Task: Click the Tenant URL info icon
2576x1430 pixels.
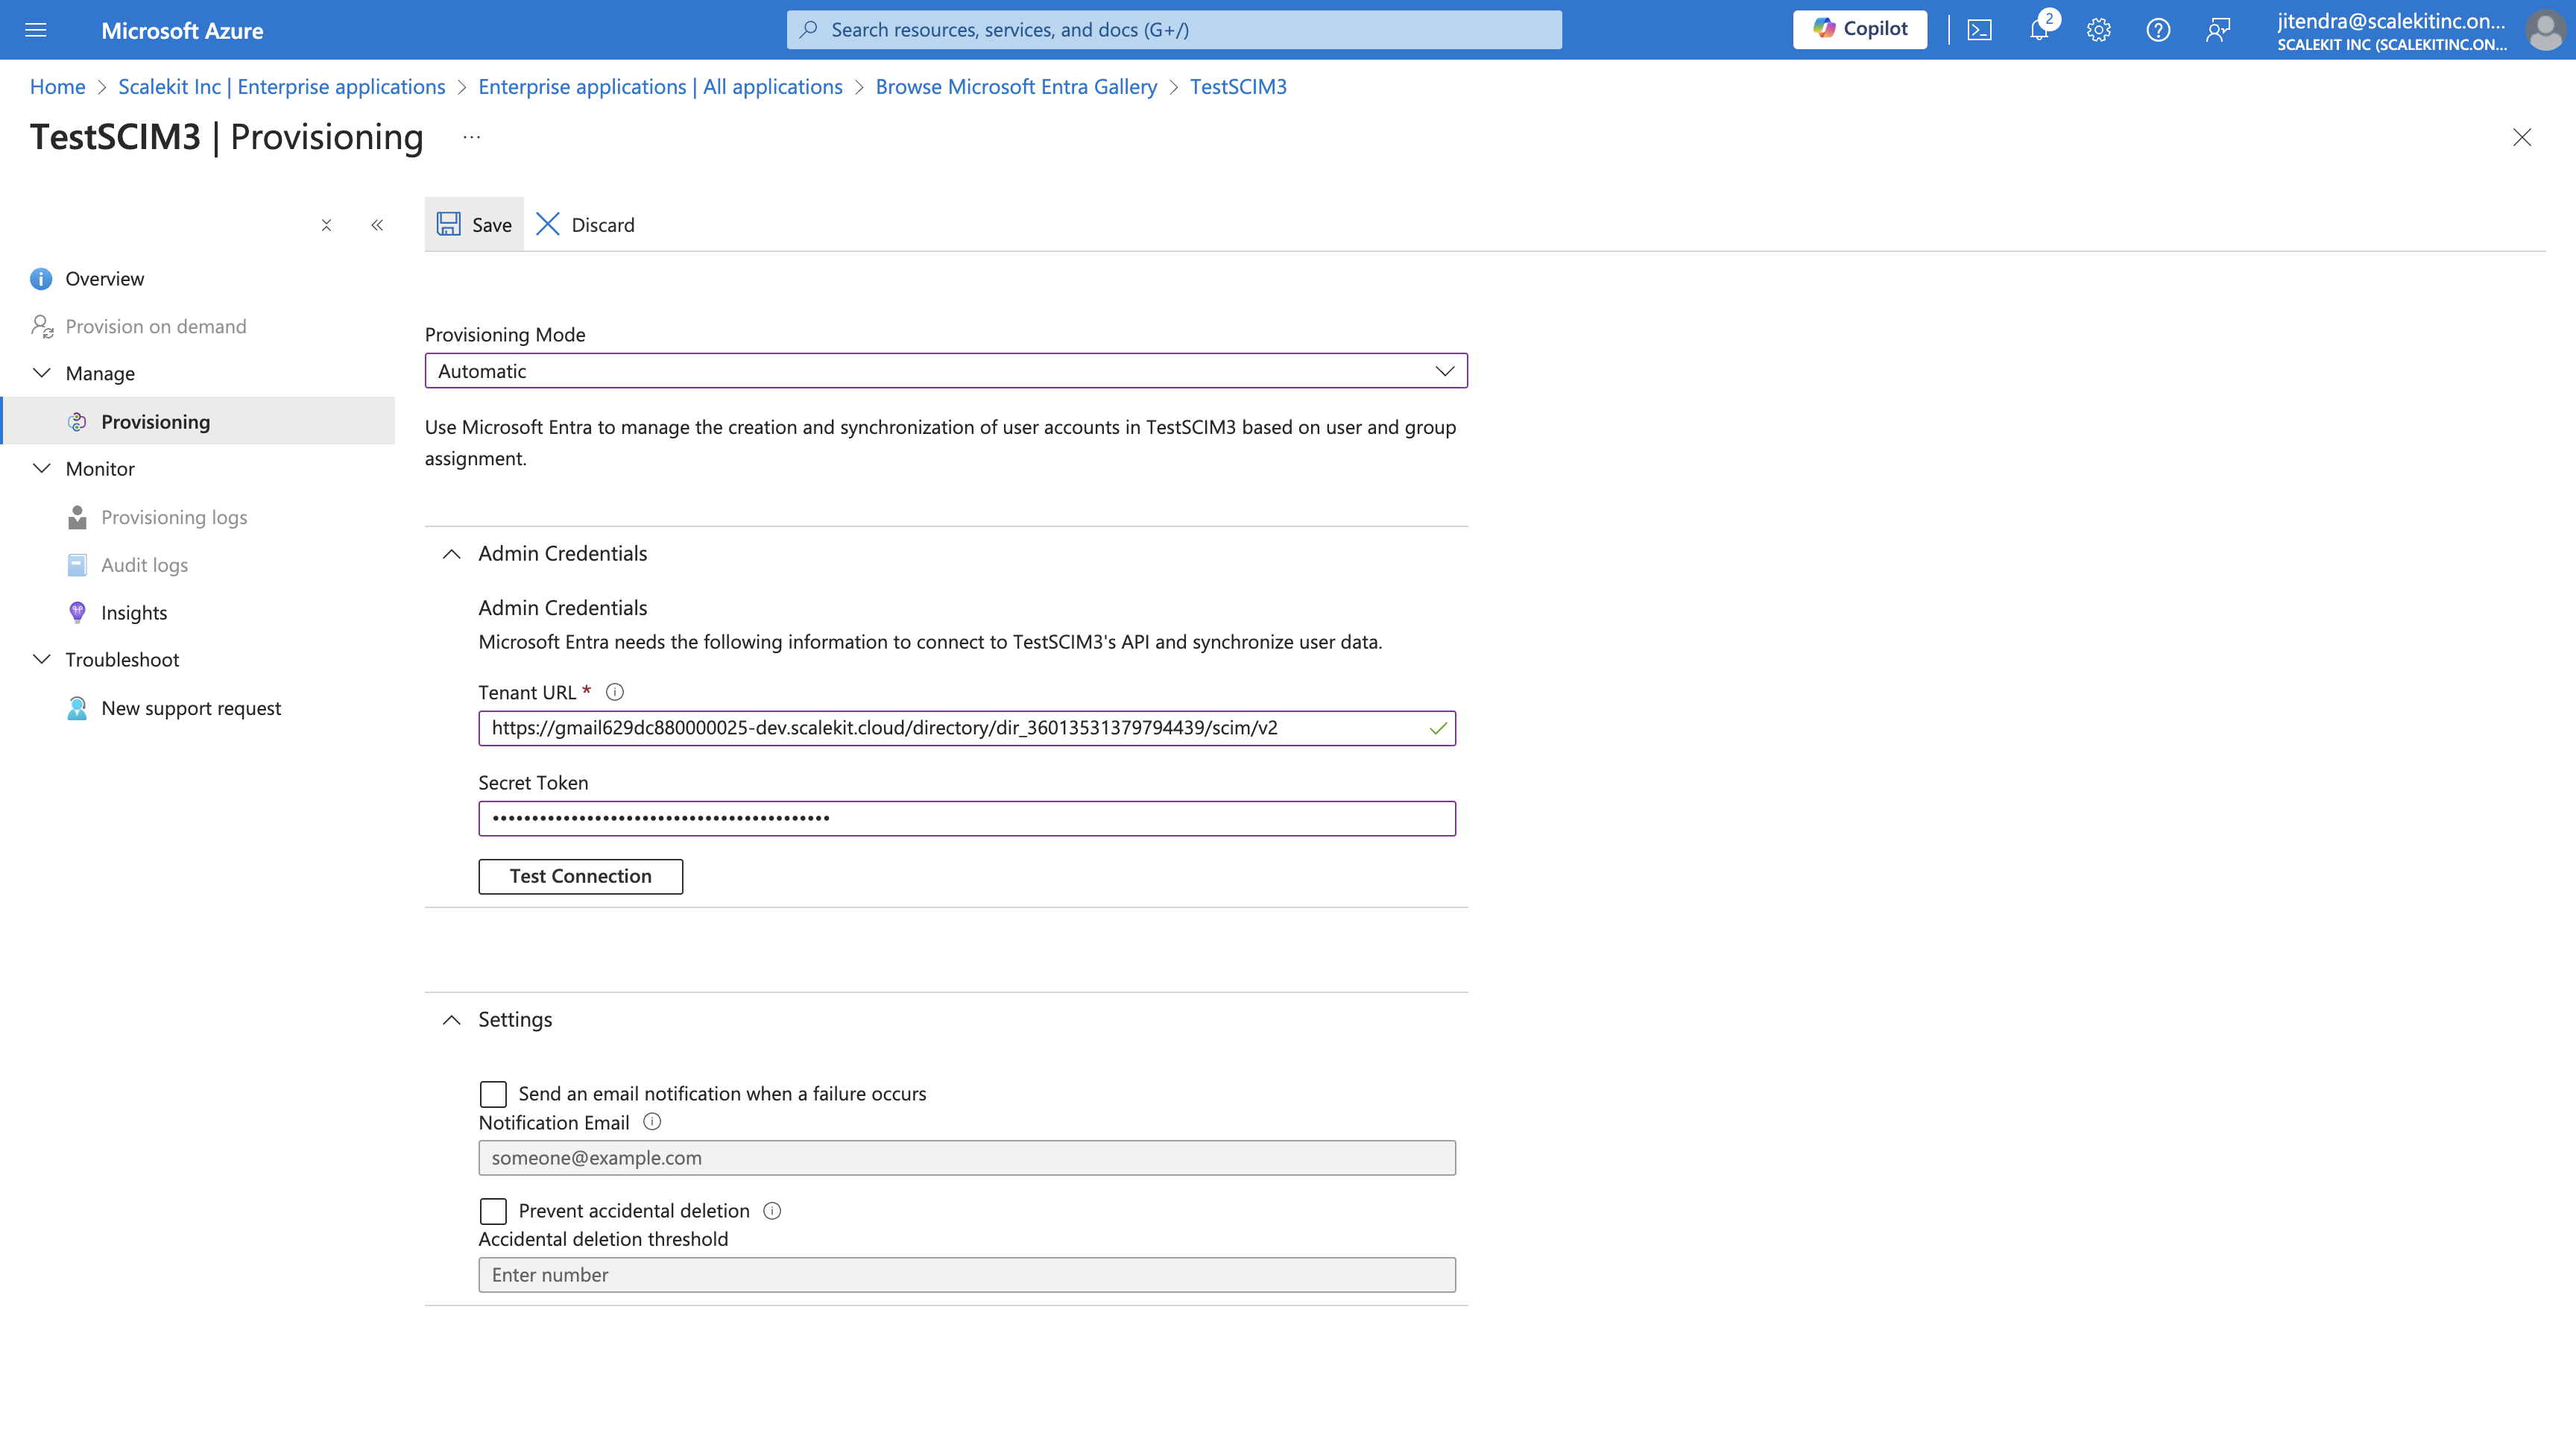Action: (x=615, y=692)
